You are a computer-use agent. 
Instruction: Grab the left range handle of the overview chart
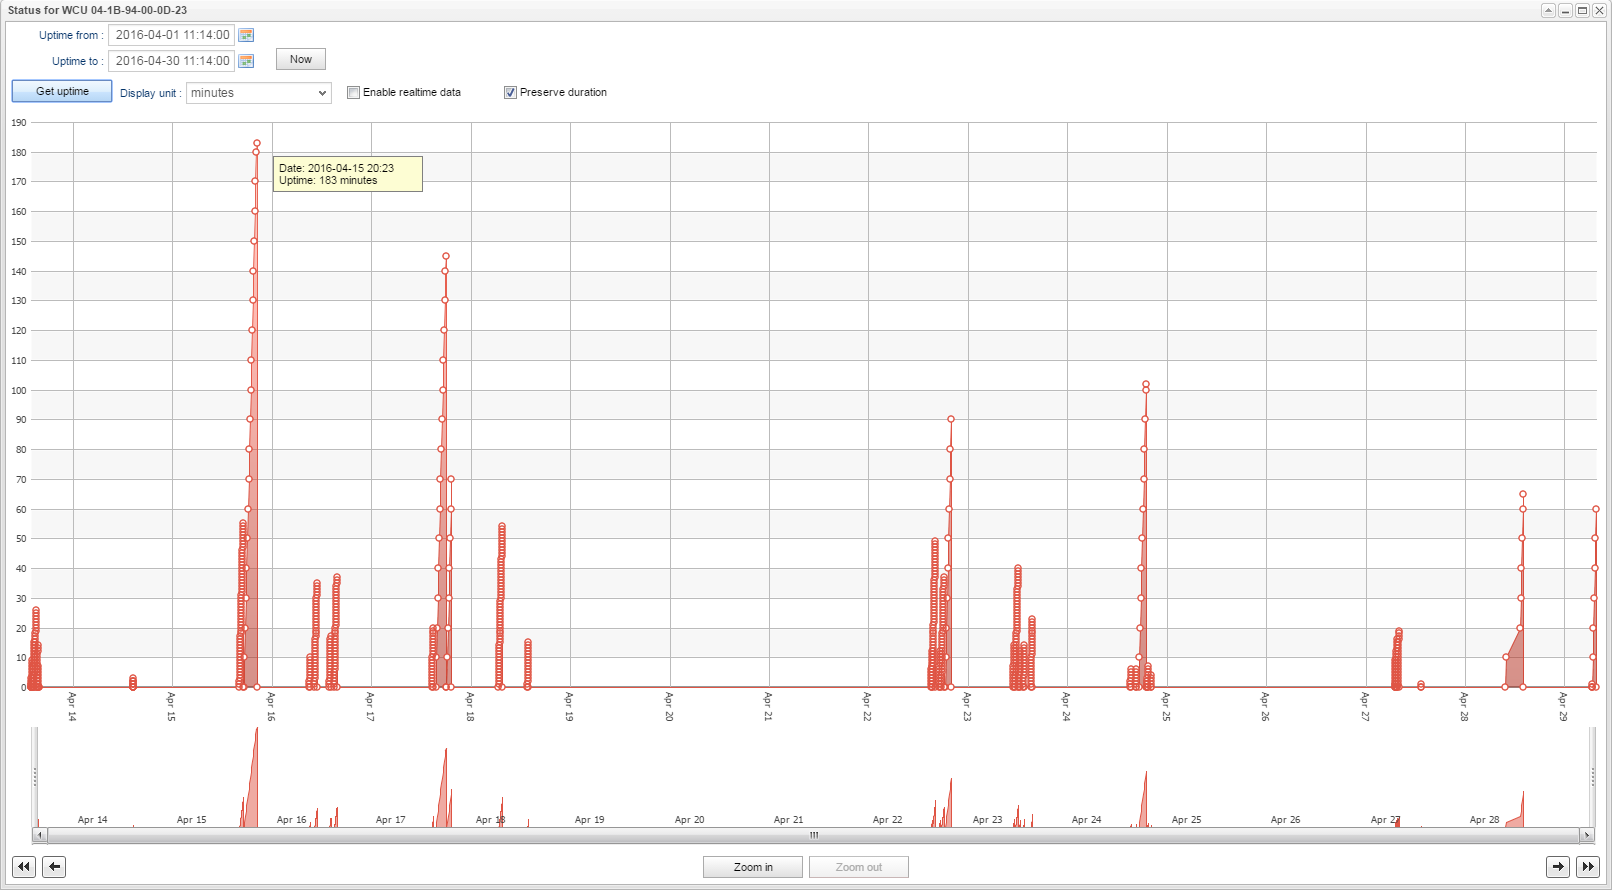(x=36, y=776)
